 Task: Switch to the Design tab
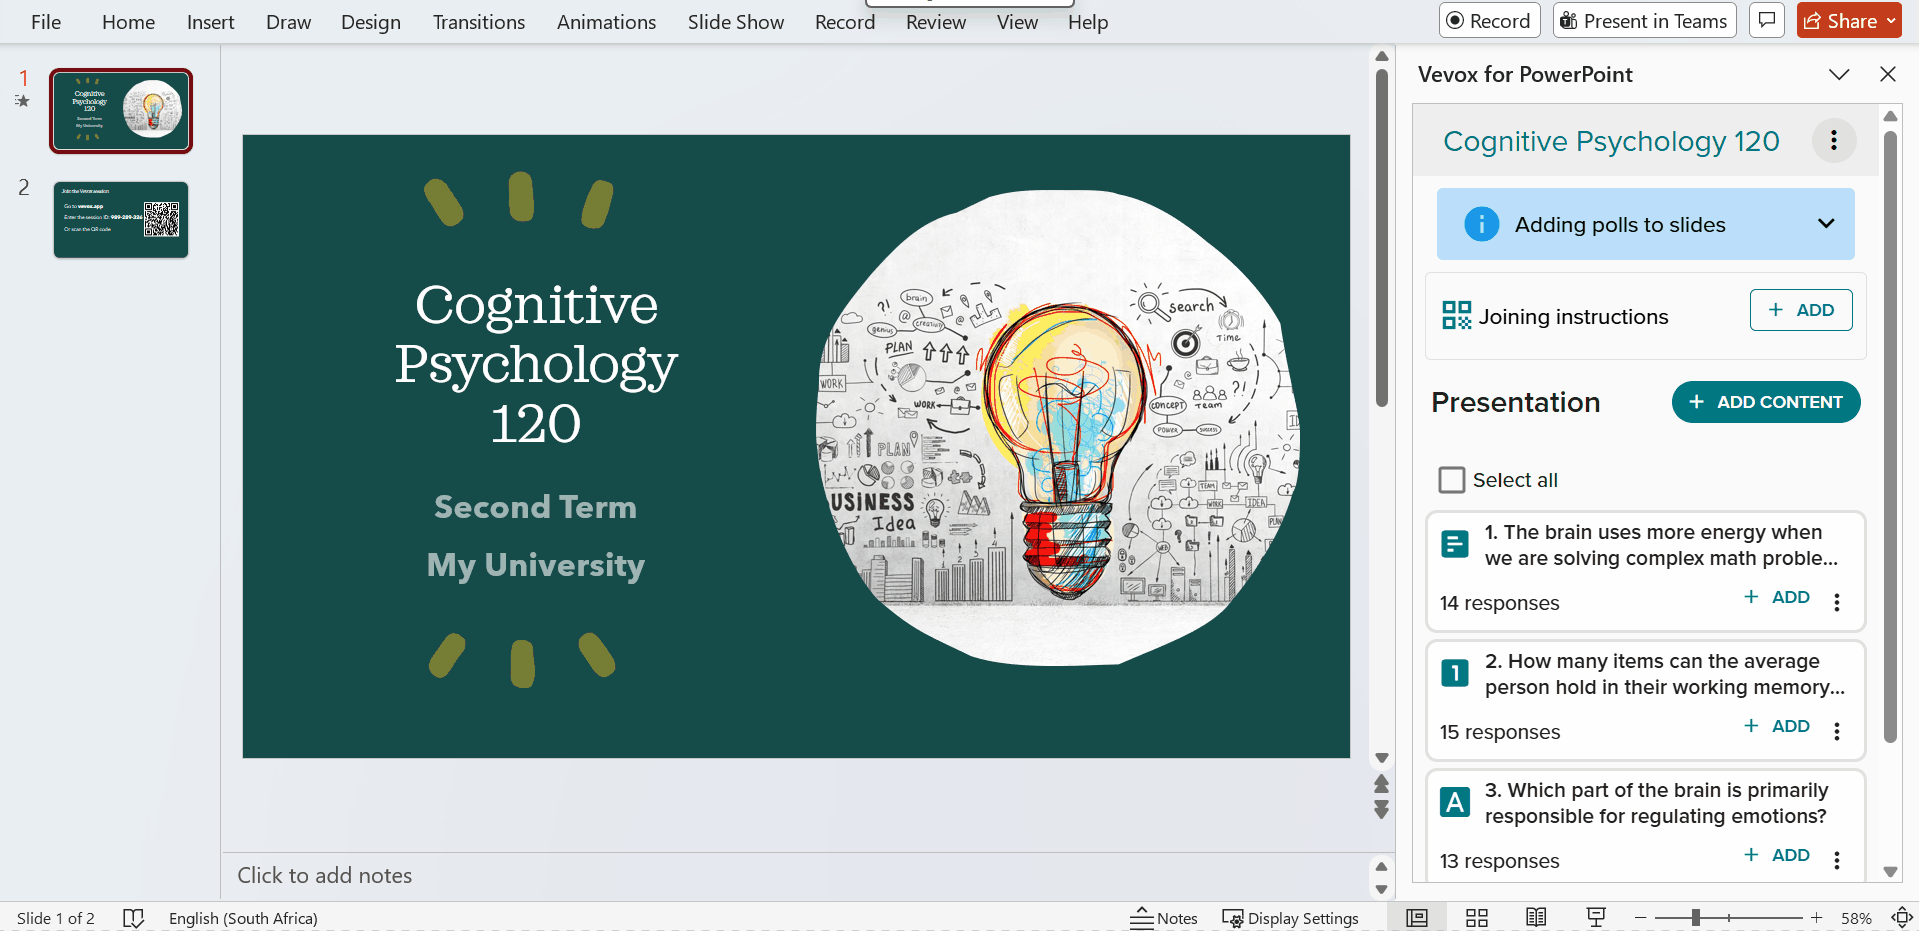click(370, 22)
